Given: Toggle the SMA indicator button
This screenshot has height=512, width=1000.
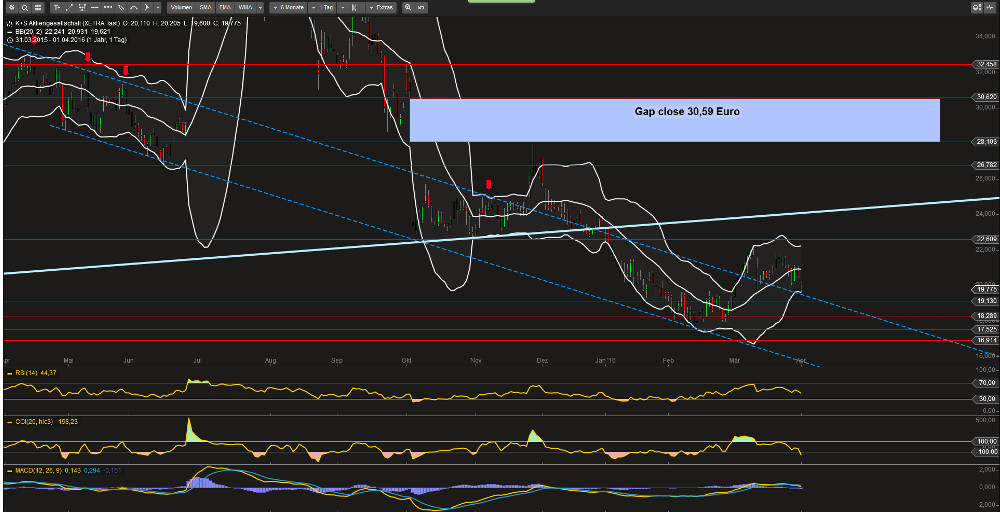Looking at the screenshot, I should pos(206,8).
